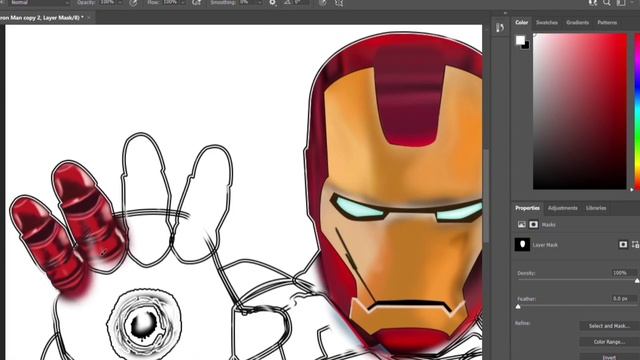
Task: Click the Density value field
Action: tap(623, 273)
